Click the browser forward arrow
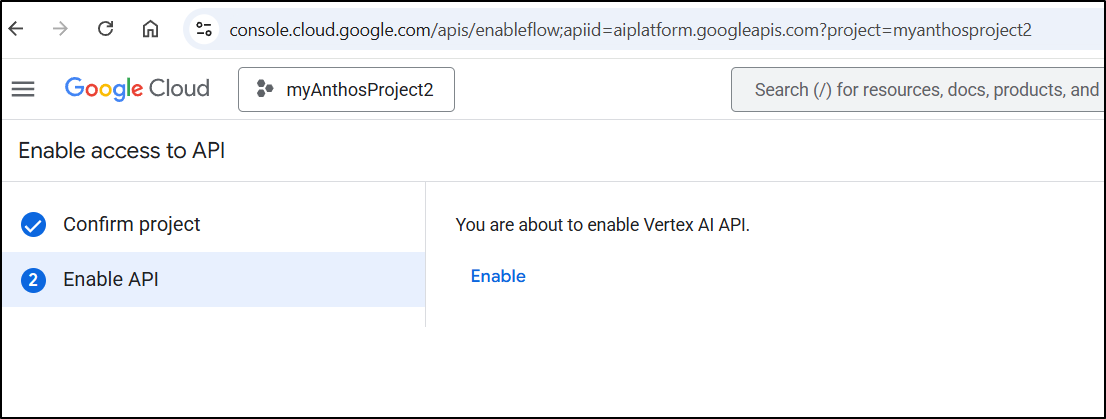The image size is (1106, 419). click(61, 29)
